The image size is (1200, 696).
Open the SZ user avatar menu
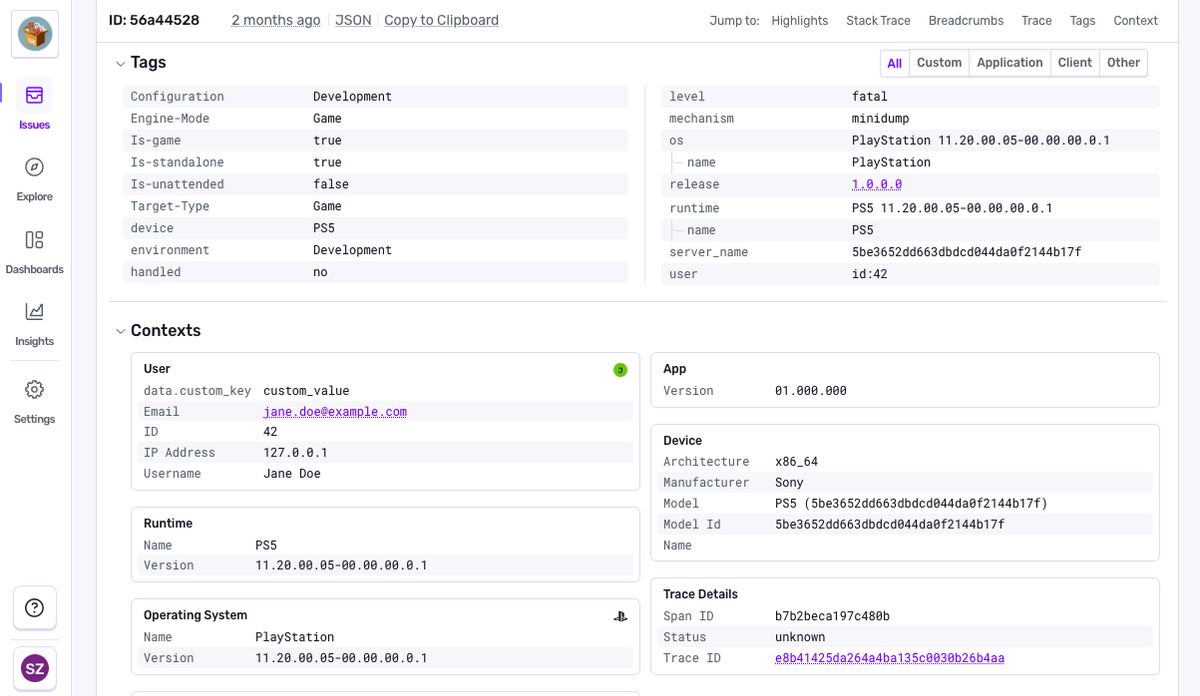(x=34, y=668)
